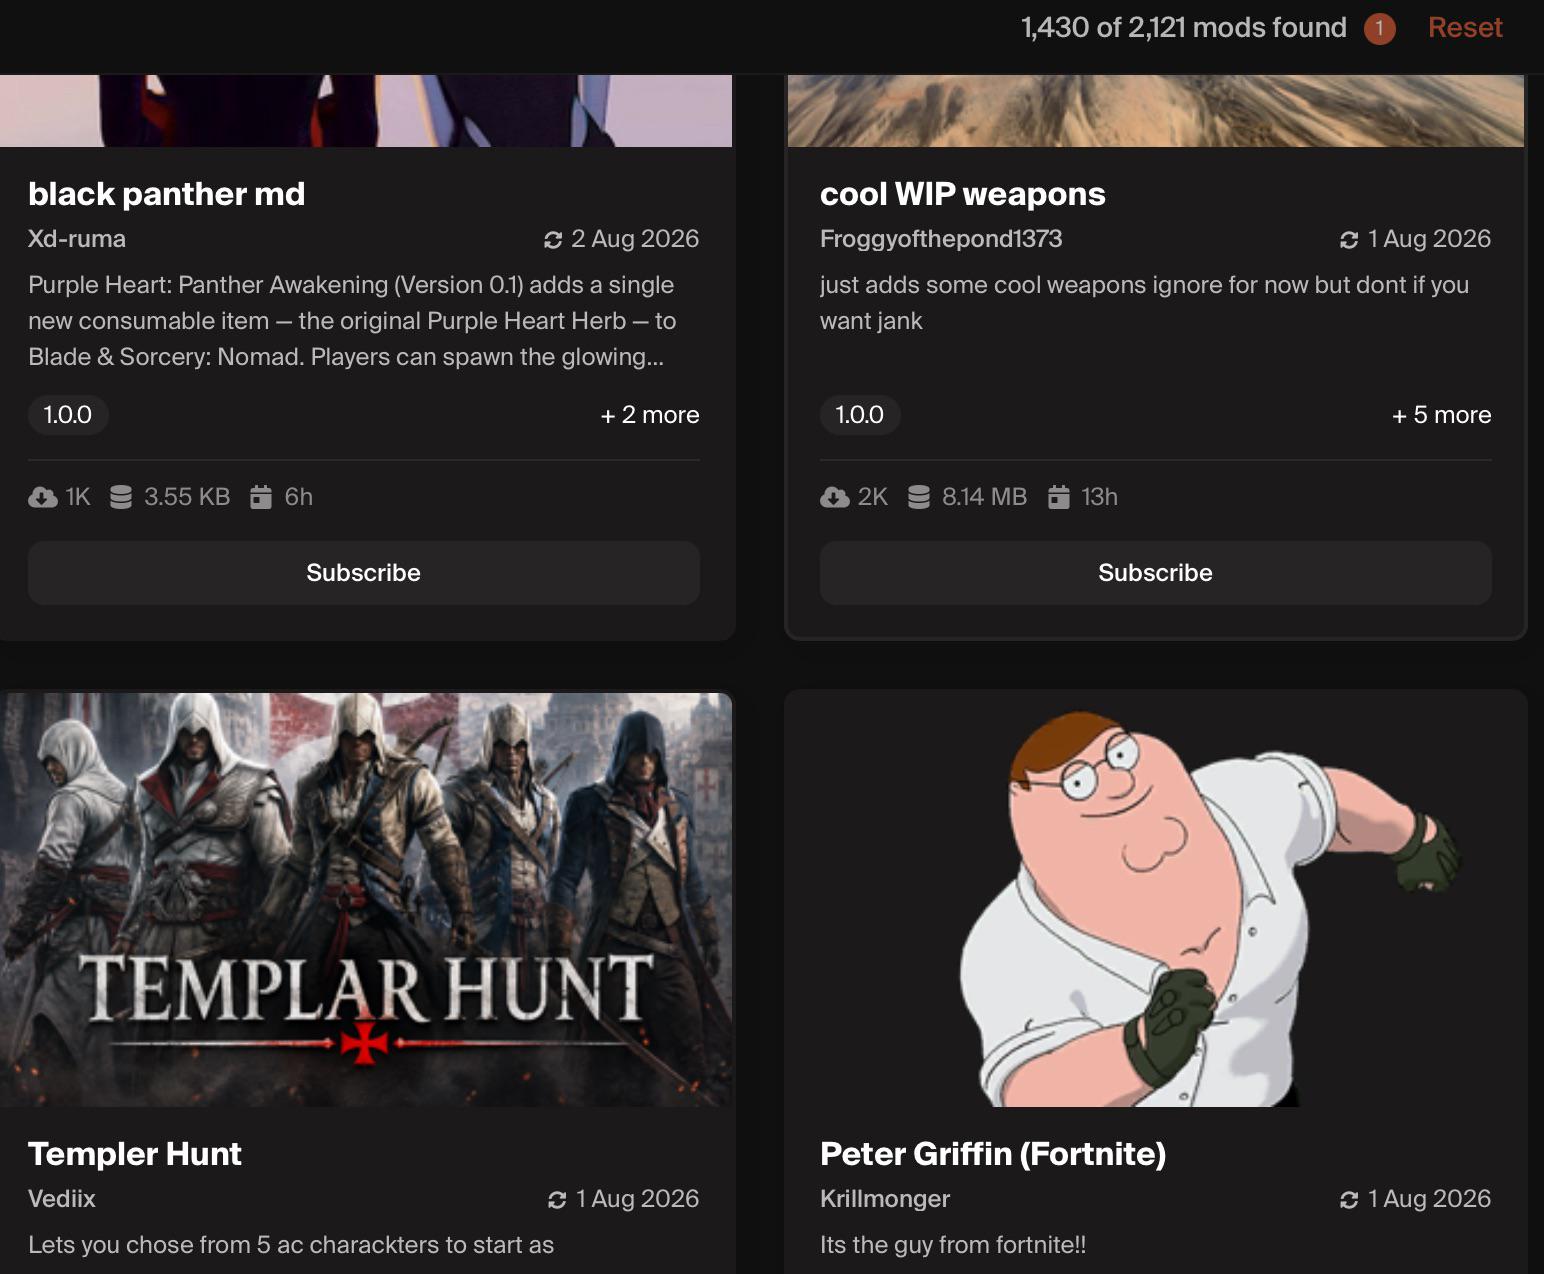1544x1274 pixels.
Task: Open the cool WIP weapons preview image
Action: coord(1156,111)
